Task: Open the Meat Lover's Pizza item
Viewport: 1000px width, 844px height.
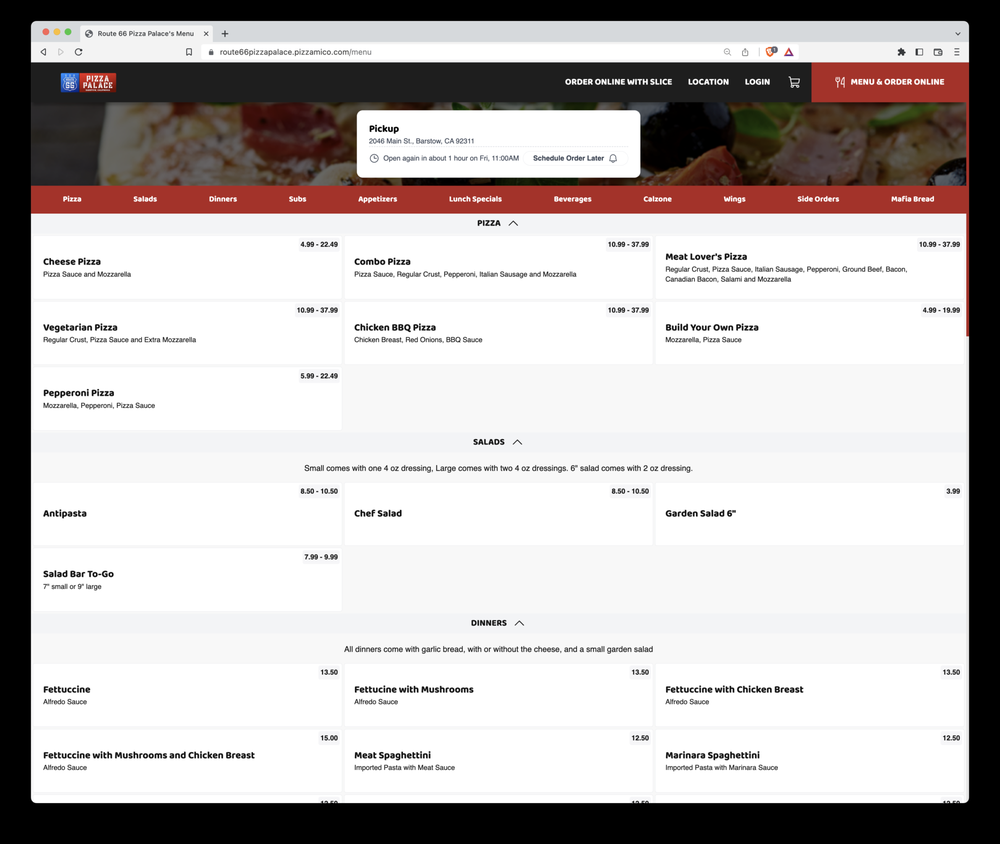Action: tap(810, 267)
